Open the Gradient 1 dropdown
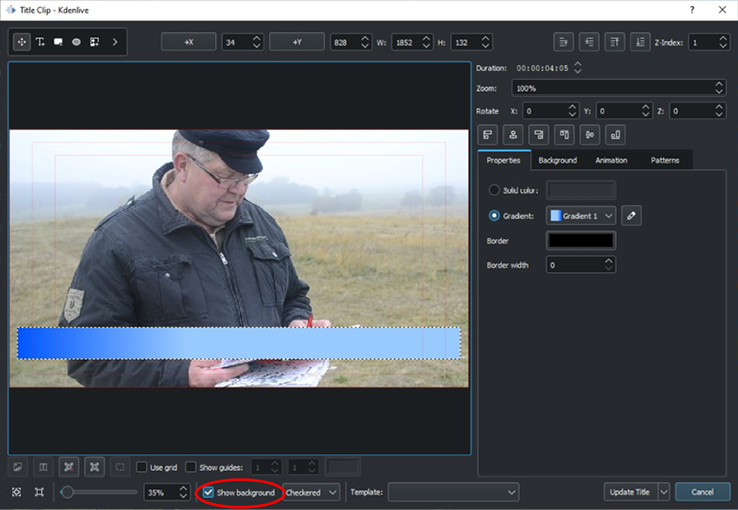This screenshot has height=510, width=738. pyautogui.click(x=581, y=215)
